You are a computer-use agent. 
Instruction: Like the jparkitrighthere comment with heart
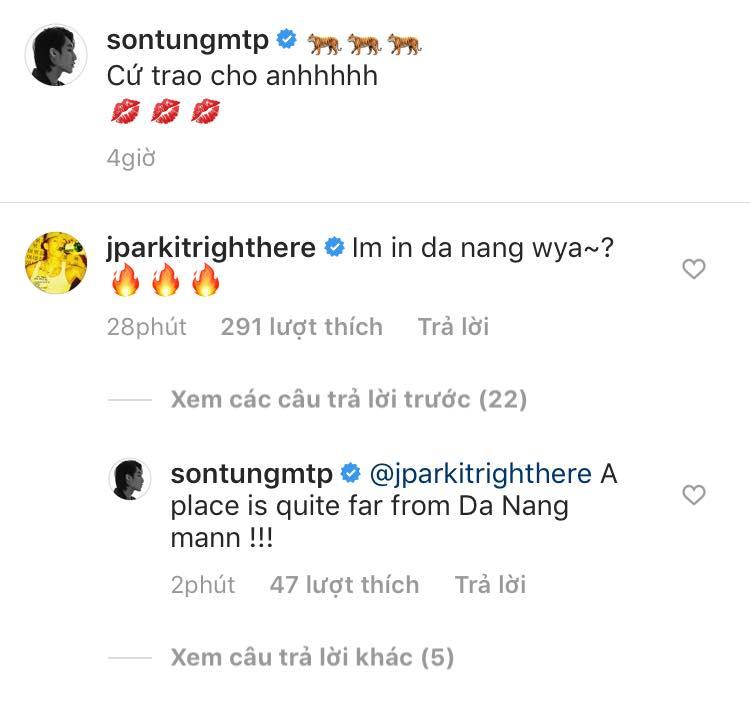click(x=693, y=268)
